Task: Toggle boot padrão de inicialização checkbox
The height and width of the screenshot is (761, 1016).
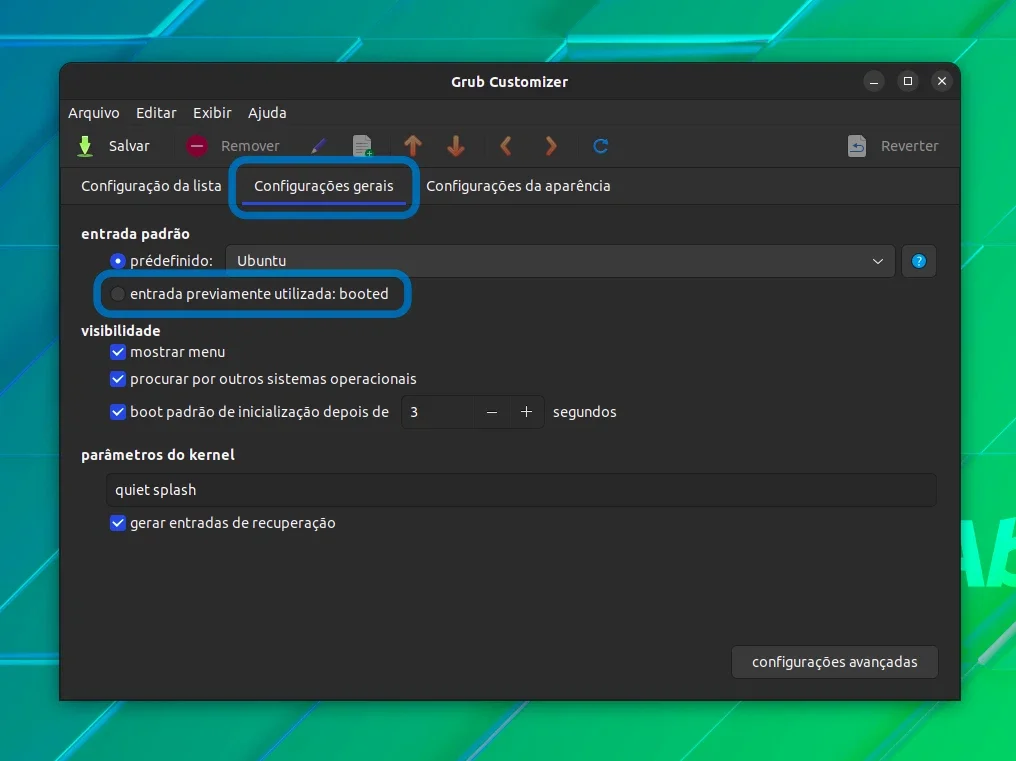Action: [x=117, y=412]
